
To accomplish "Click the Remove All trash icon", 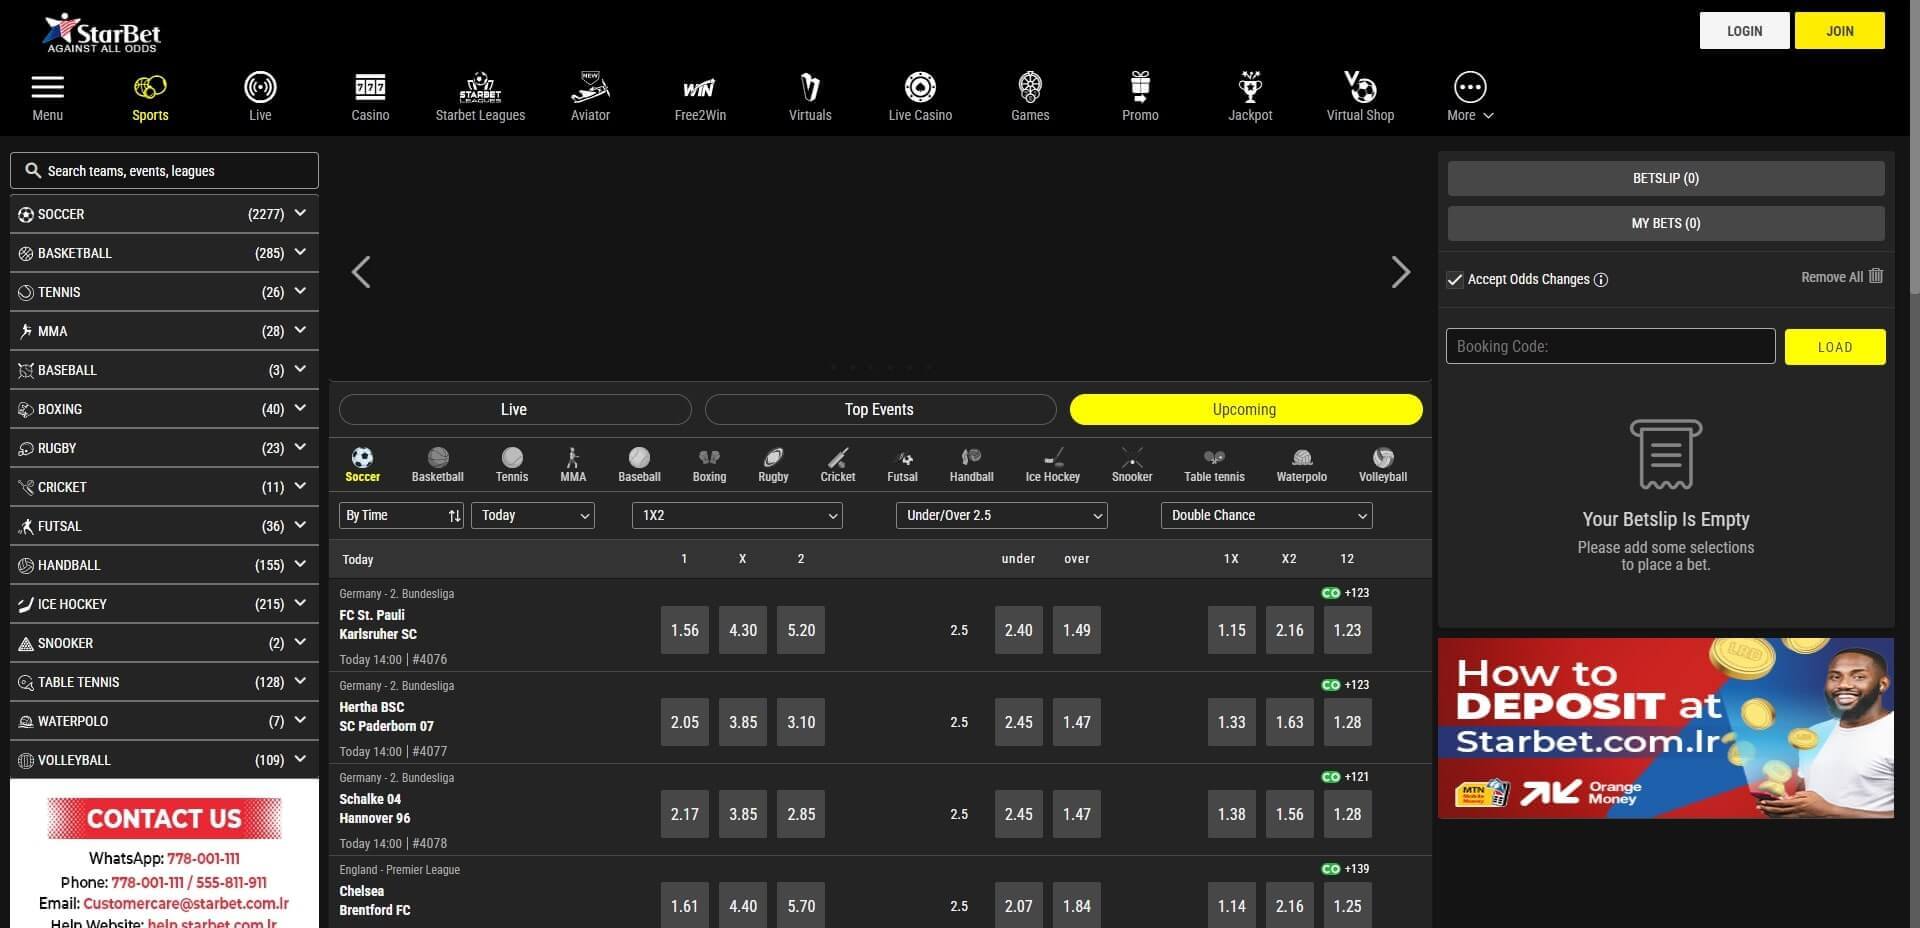I will [1876, 276].
